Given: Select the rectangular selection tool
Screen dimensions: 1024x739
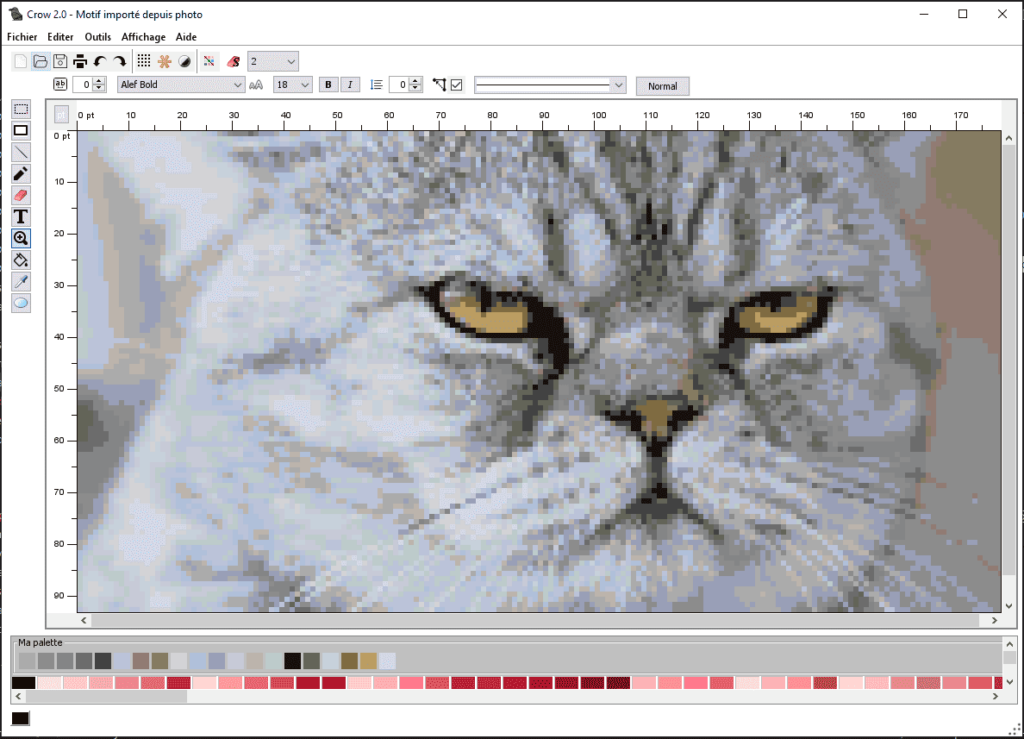Looking at the screenshot, I should (x=21, y=109).
